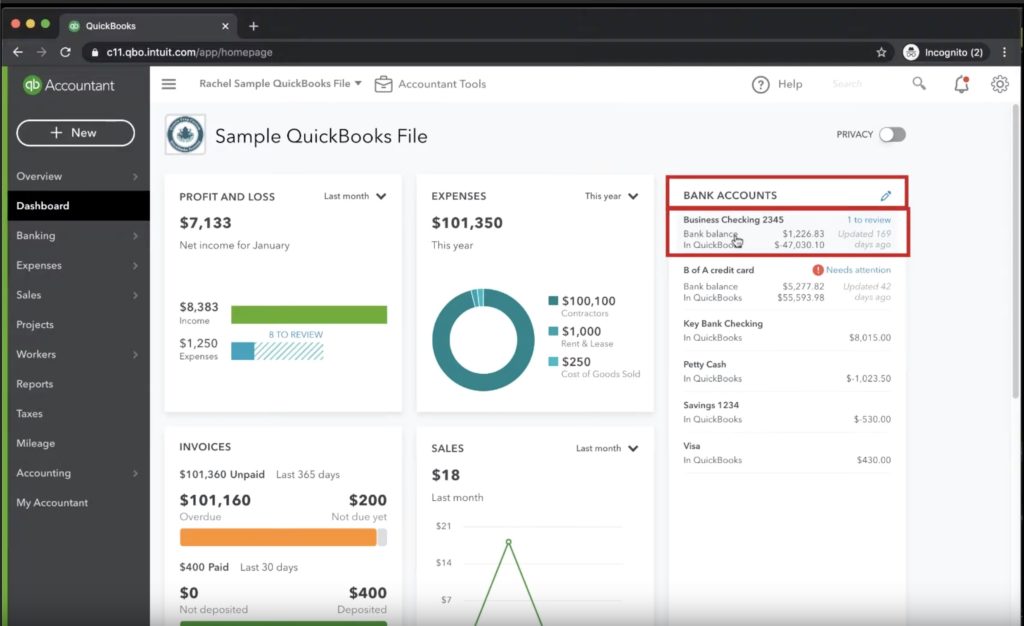Click the $7,133 net income amount
This screenshot has height=626, width=1024.
[206, 223]
